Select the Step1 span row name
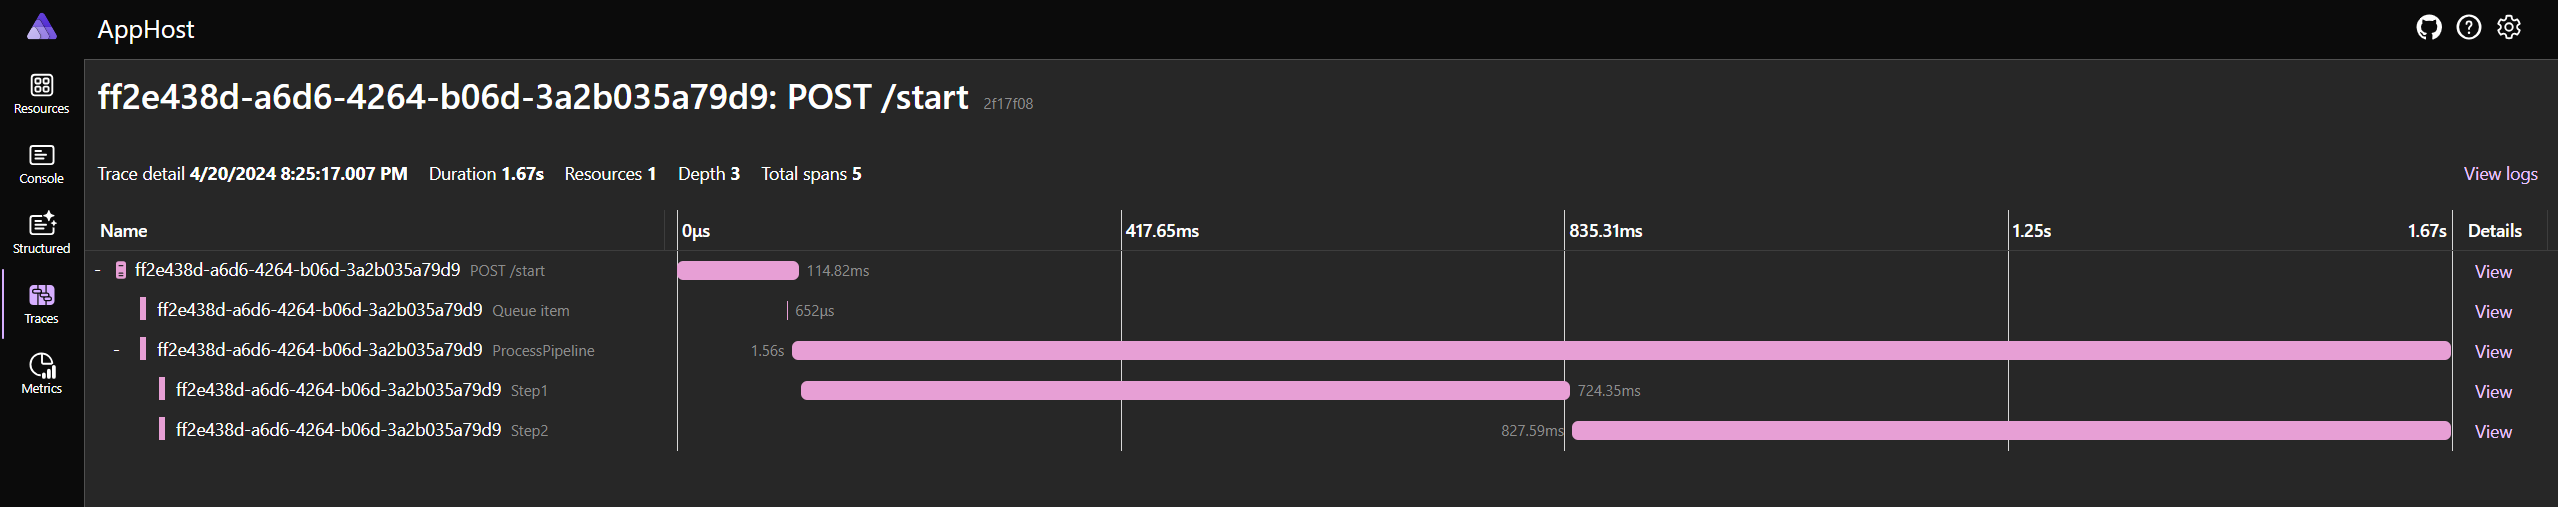 coord(361,390)
